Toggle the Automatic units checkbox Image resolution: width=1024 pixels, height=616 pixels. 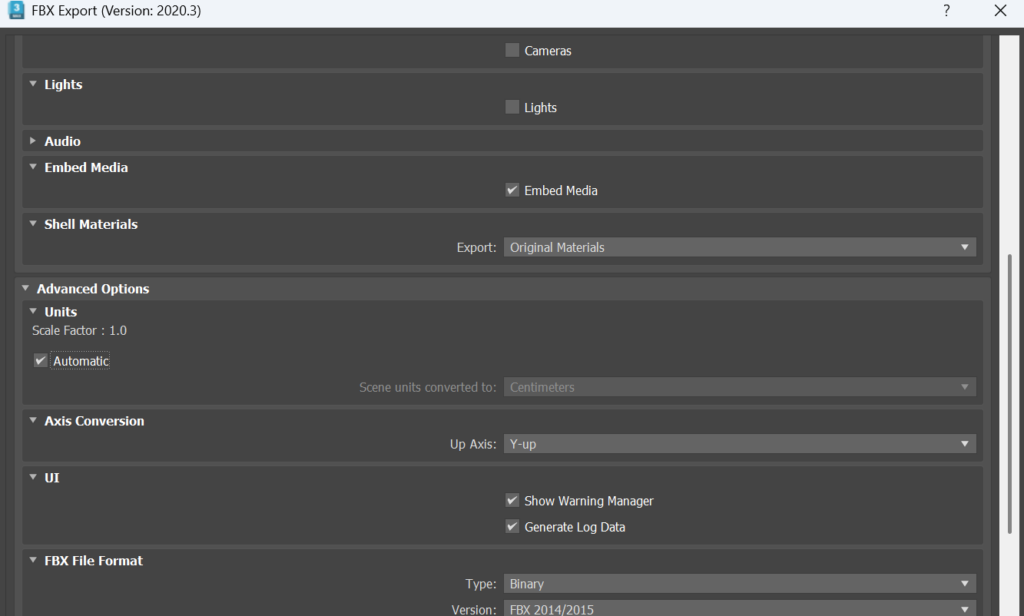[x=41, y=361]
